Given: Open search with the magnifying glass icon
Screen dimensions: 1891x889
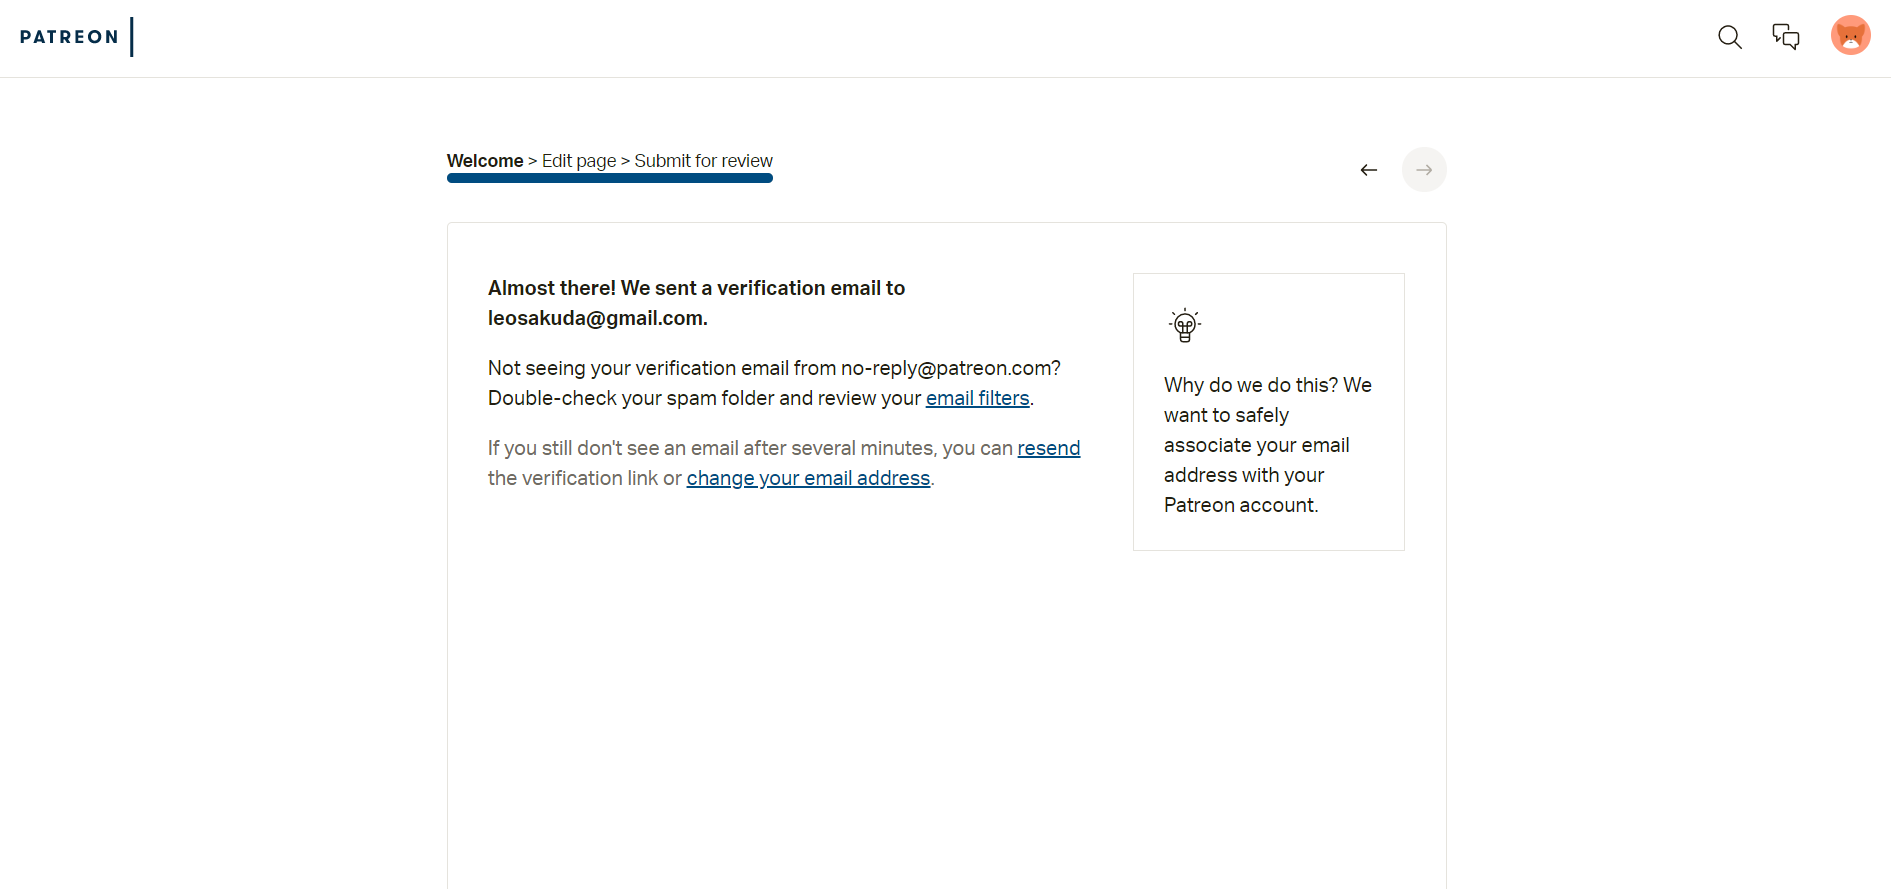Looking at the screenshot, I should pyautogui.click(x=1729, y=37).
